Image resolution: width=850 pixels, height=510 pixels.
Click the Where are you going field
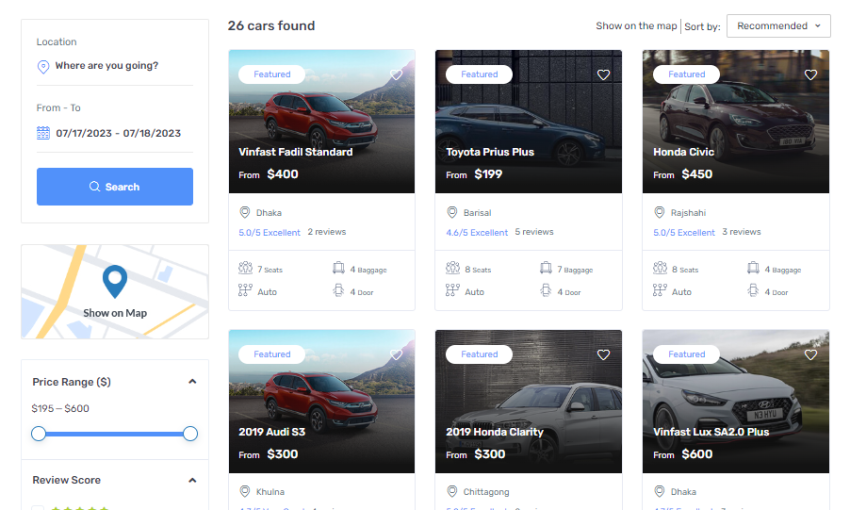click(x=107, y=66)
